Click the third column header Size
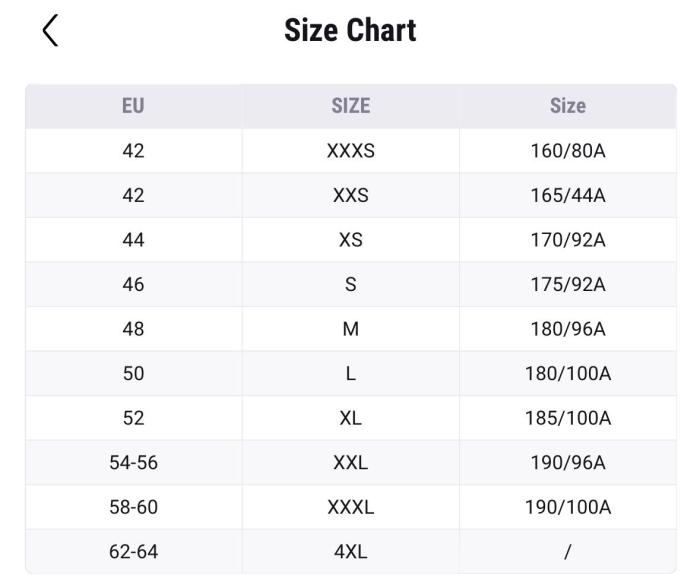700x585 pixels. click(x=567, y=106)
